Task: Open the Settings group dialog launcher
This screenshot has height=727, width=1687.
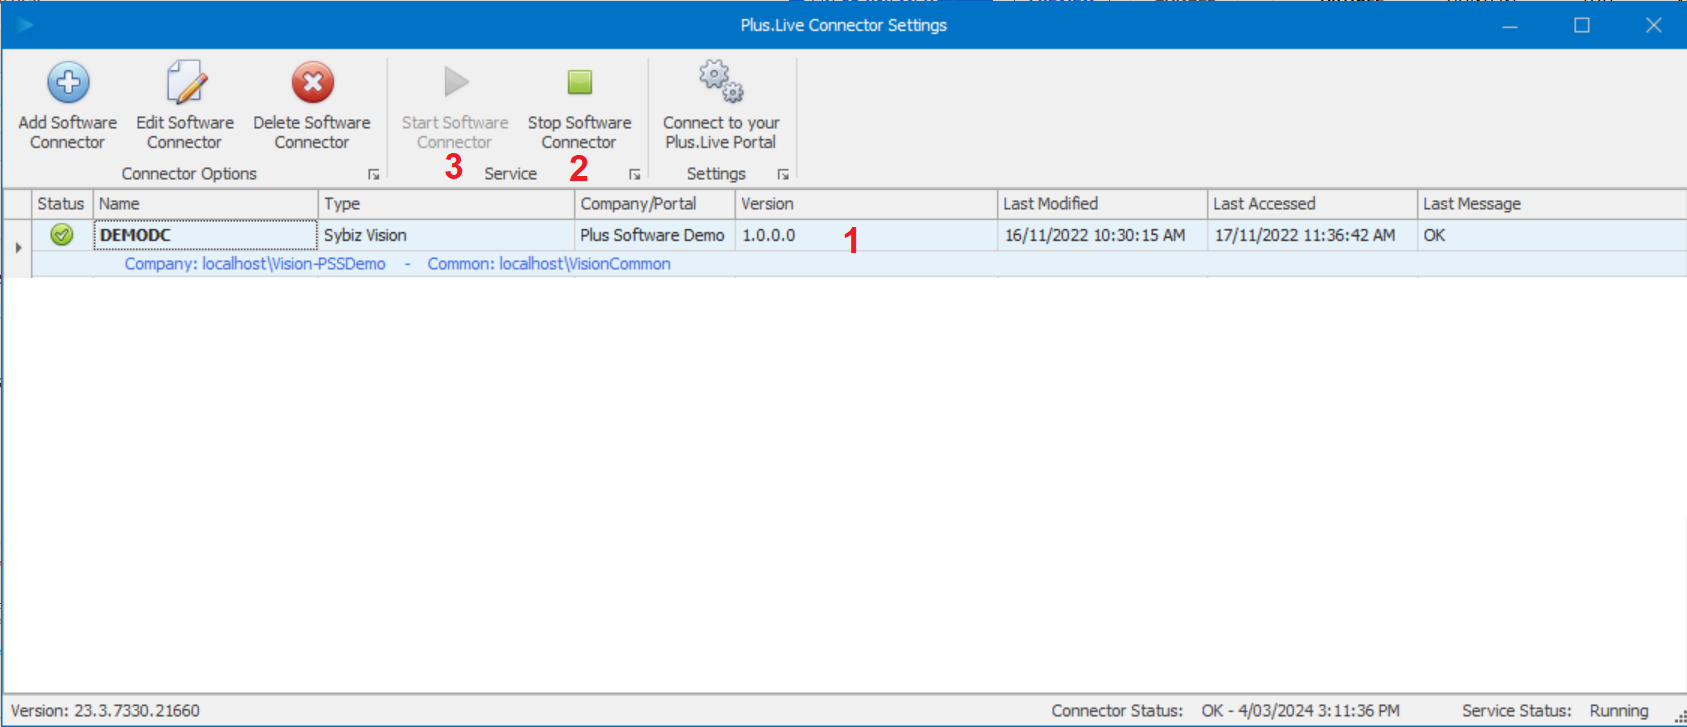Action: click(783, 174)
